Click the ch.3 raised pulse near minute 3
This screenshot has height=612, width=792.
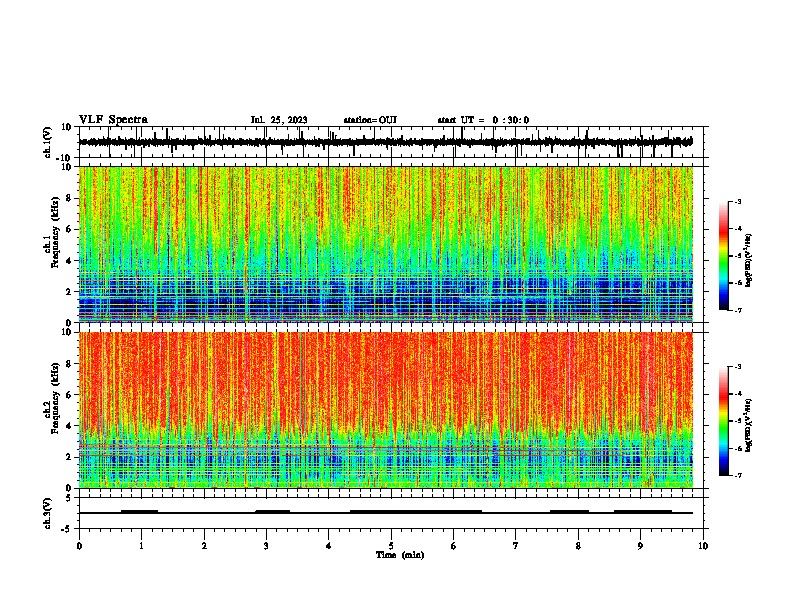click(273, 511)
